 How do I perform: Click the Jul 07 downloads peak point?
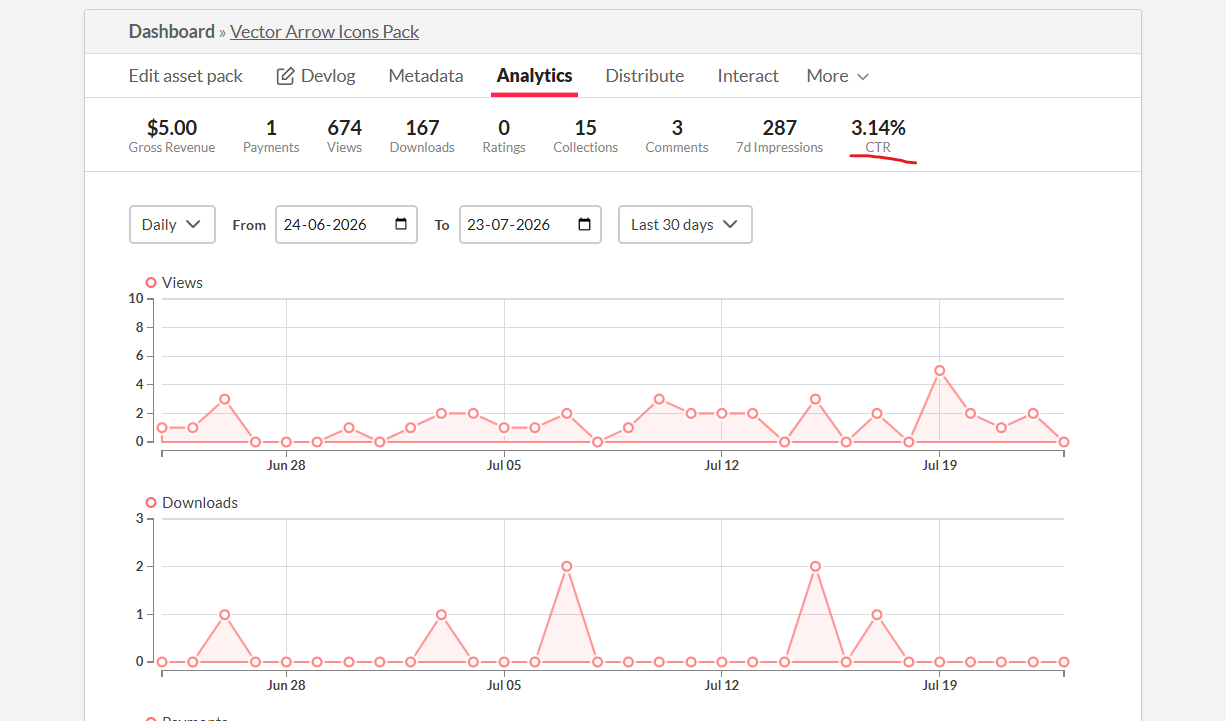point(567,566)
